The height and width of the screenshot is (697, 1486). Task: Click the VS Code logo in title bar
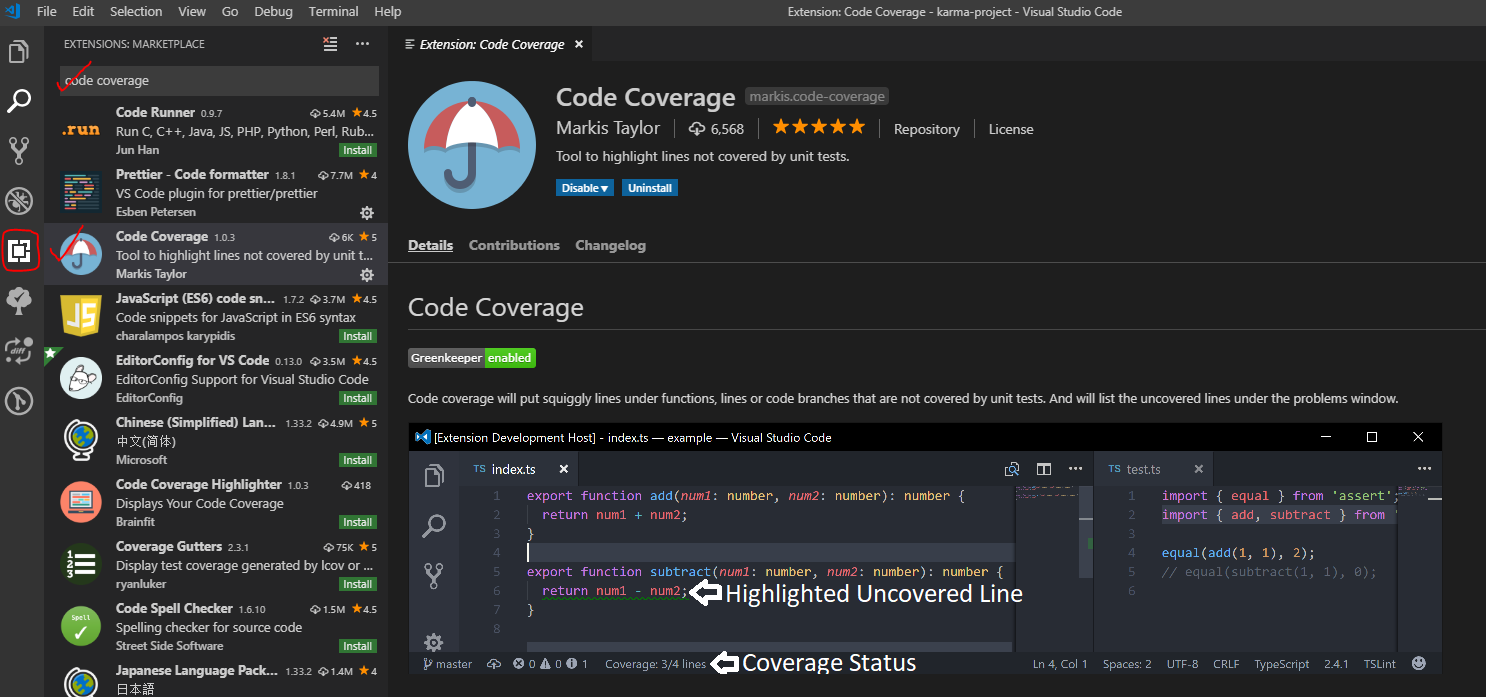(14, 12)
